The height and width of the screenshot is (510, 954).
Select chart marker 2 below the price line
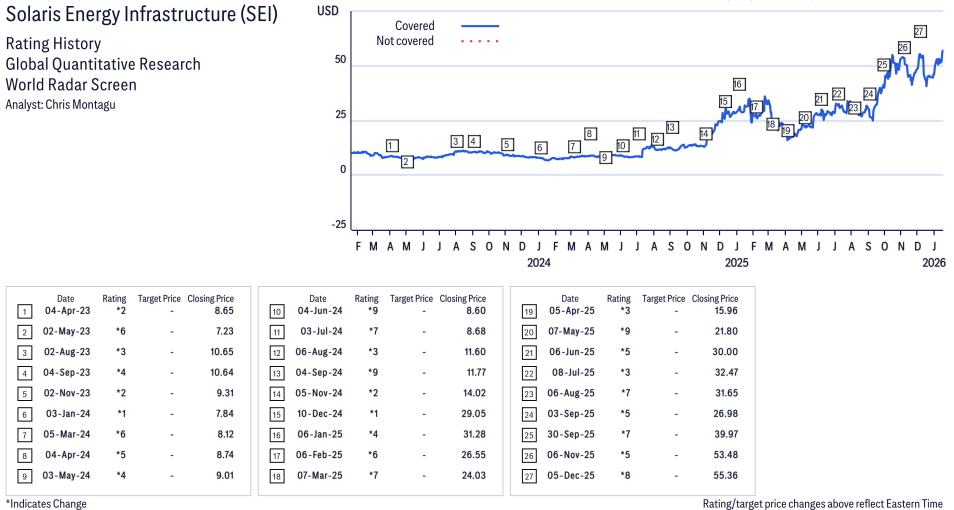[407, 161]
